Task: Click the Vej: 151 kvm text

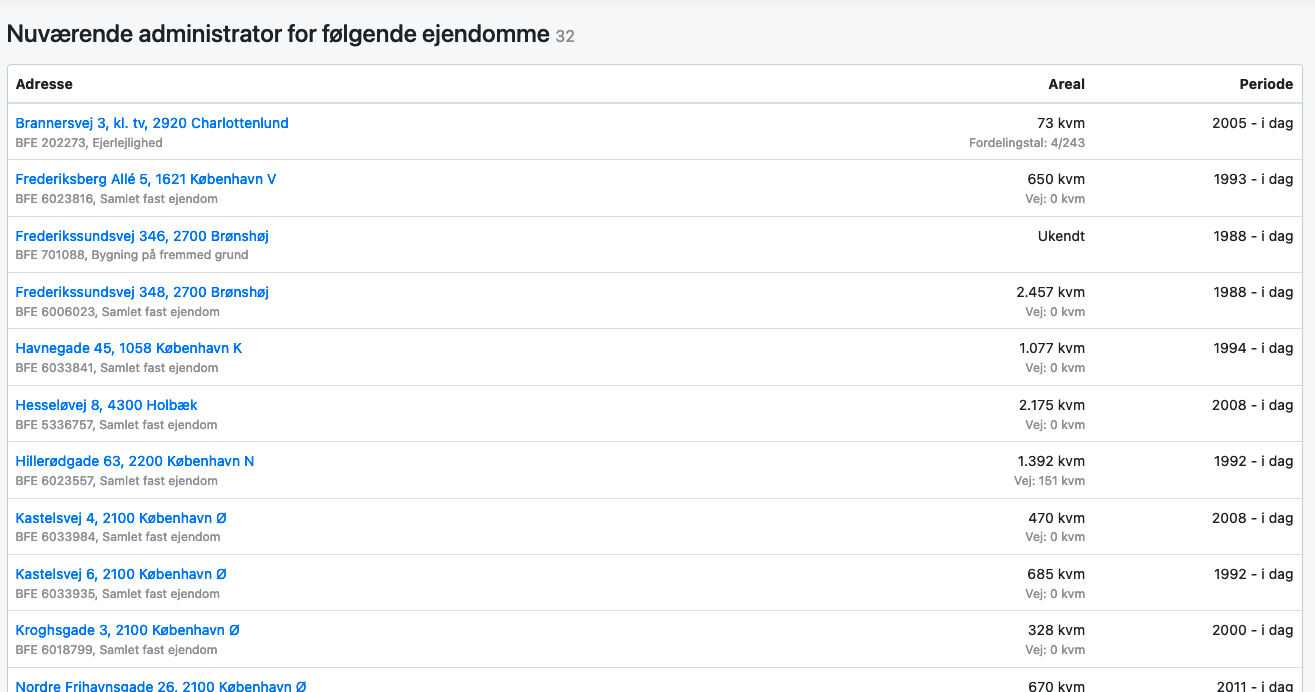Action: (1049, 481)
